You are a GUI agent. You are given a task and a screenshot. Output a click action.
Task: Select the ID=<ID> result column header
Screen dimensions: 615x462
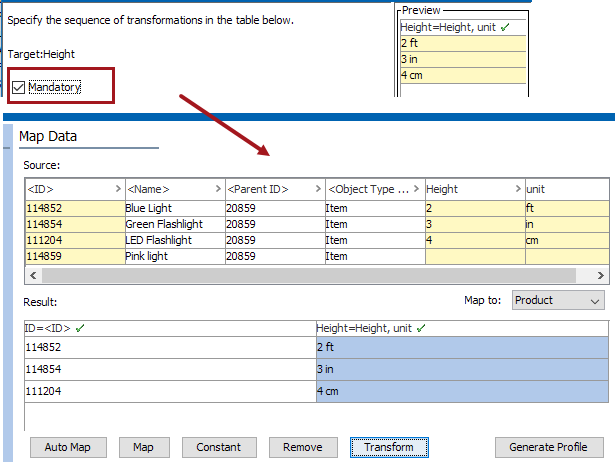[x=170, y=328]
